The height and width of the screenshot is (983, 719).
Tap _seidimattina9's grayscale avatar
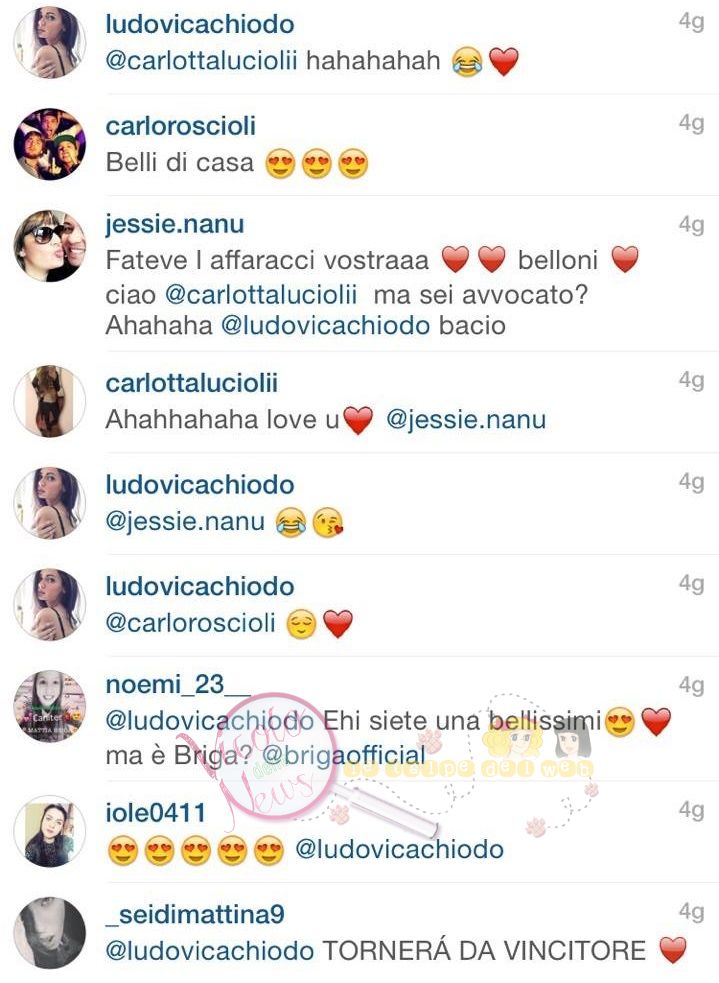click(50, 933)
